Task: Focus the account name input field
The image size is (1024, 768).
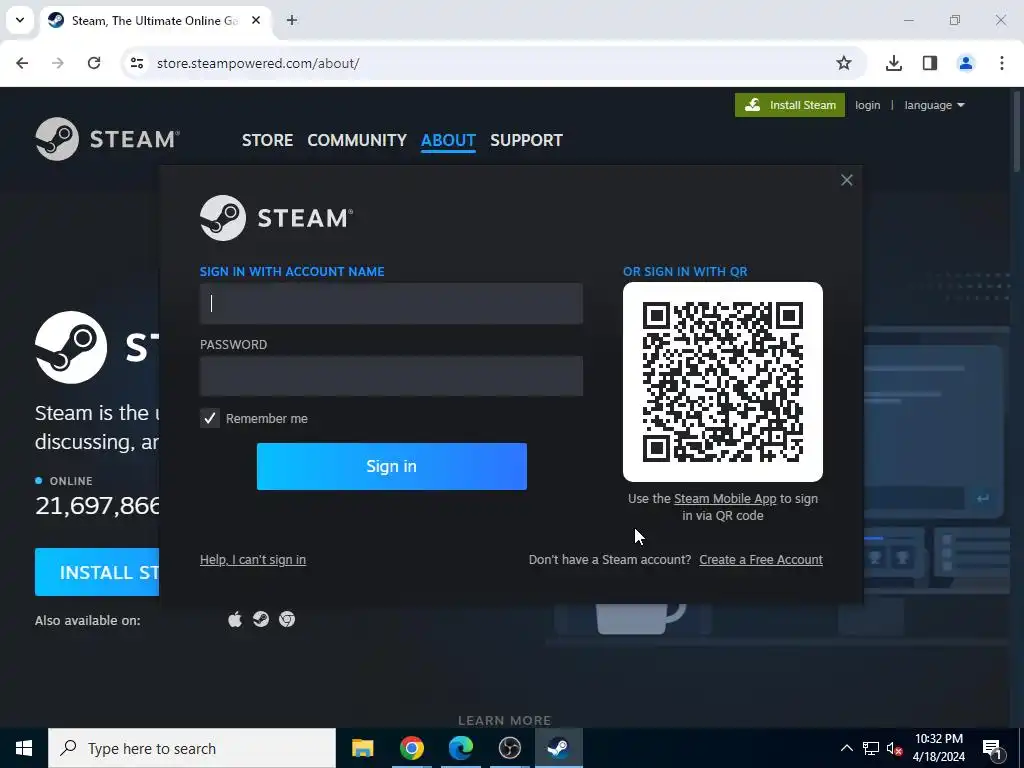Action: point(391,303)
